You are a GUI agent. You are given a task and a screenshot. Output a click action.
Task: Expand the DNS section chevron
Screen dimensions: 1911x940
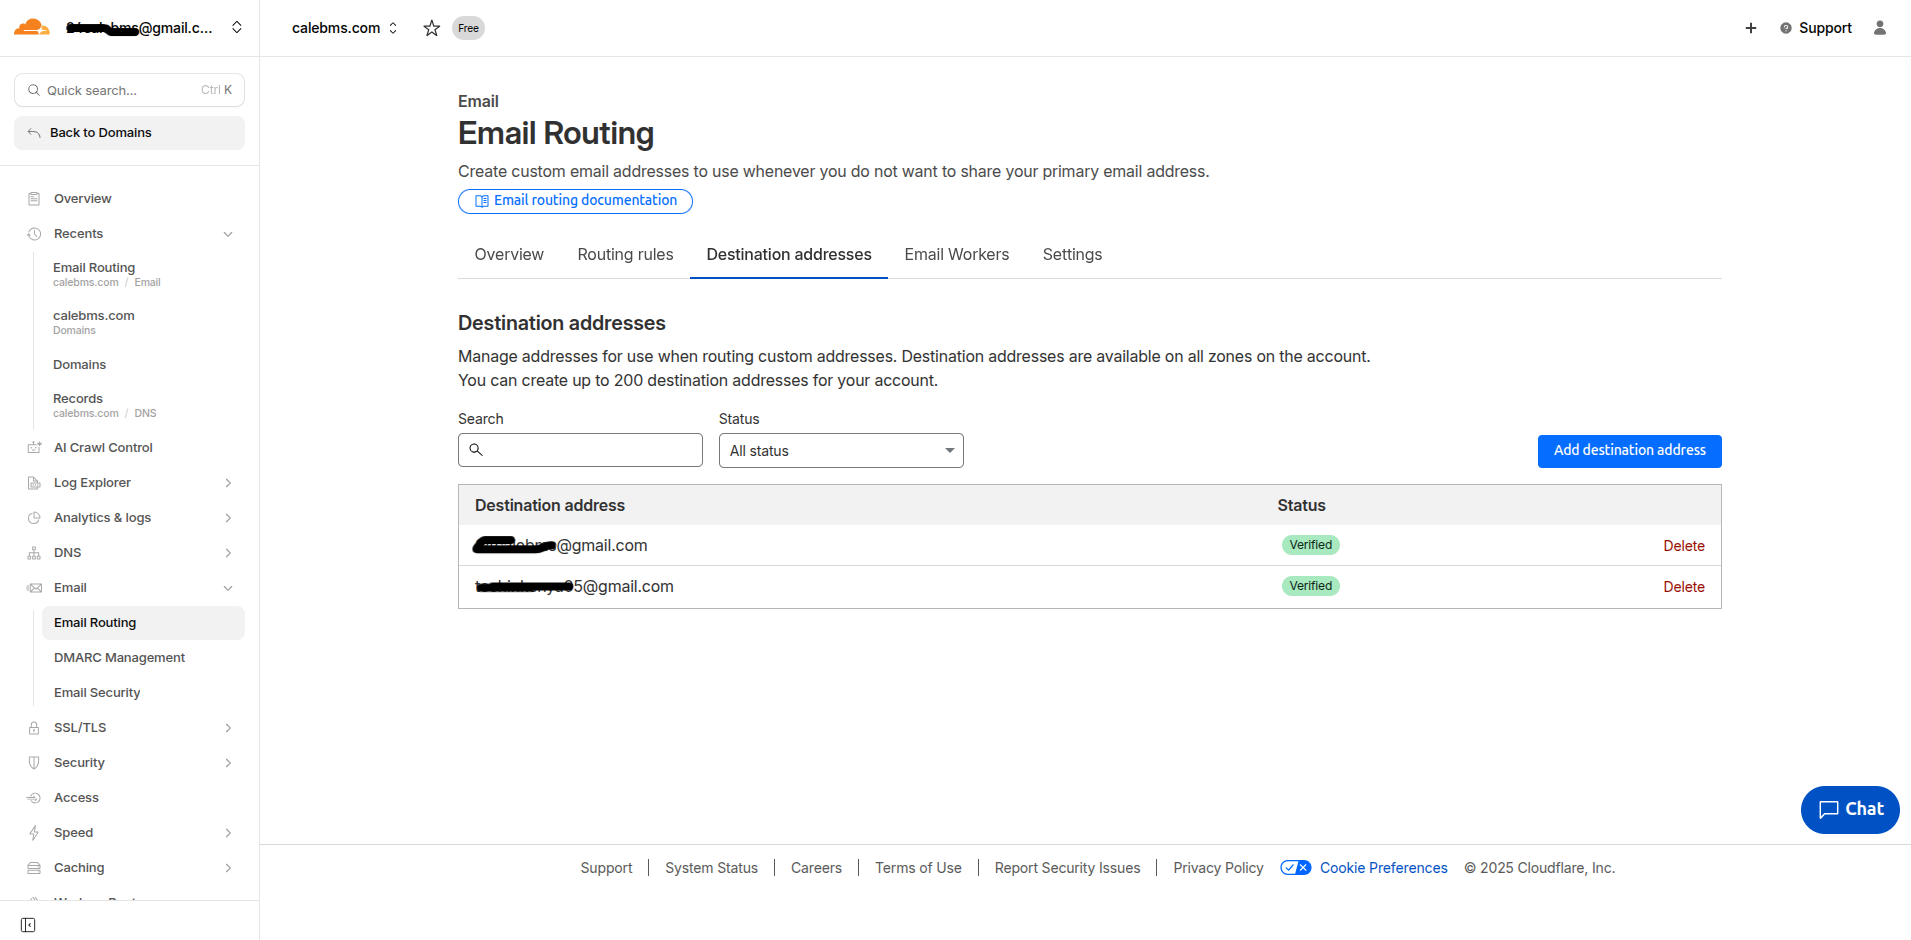click(x=228, y=553)
